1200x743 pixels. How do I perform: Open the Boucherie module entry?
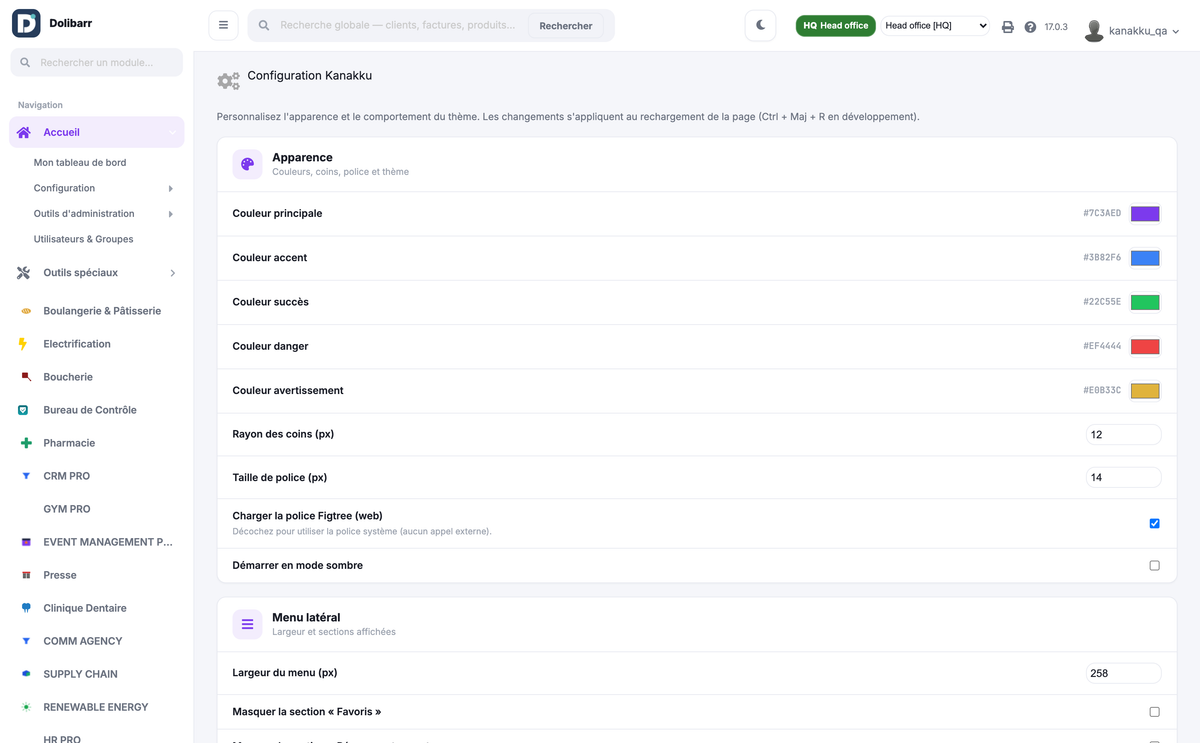(x=68, y=377)
